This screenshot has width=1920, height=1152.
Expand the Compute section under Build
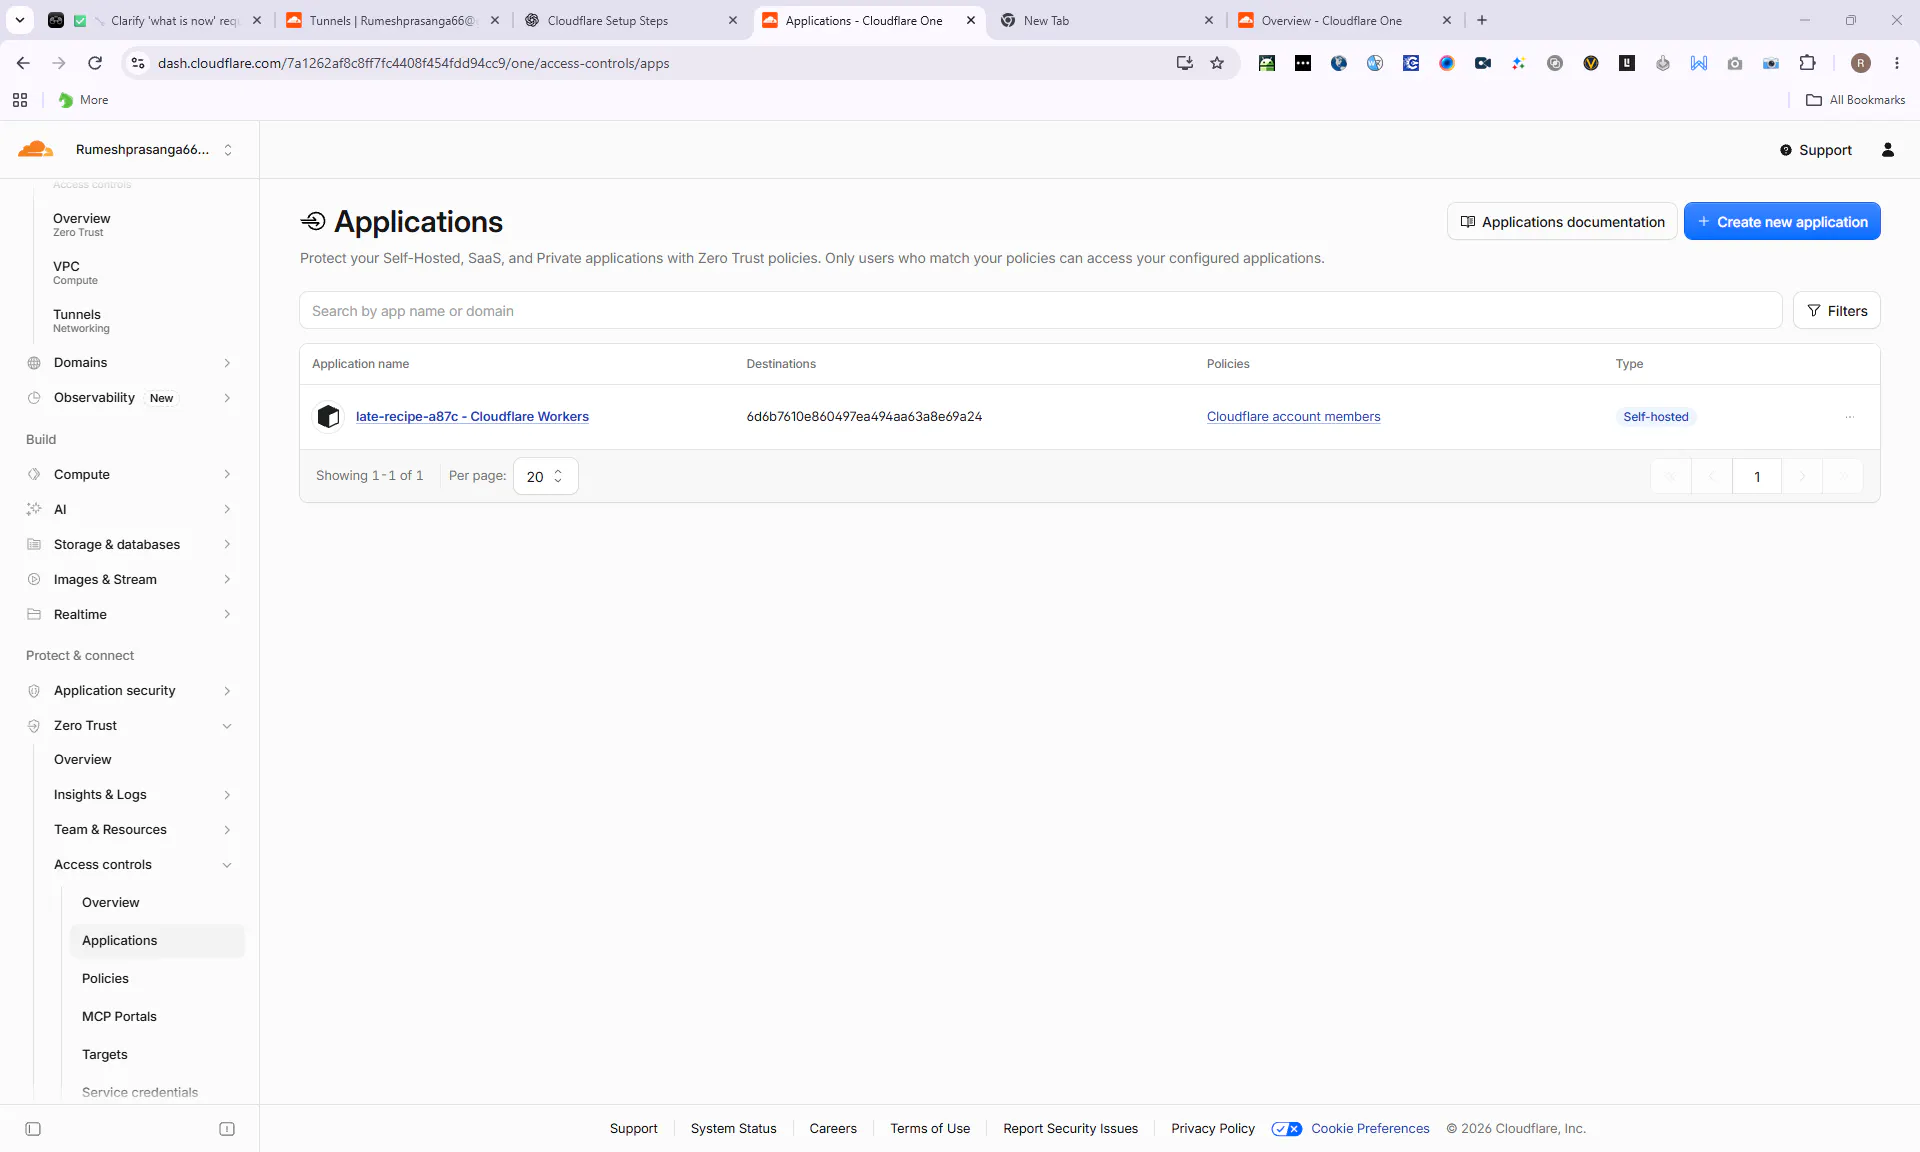coord(130,475)
